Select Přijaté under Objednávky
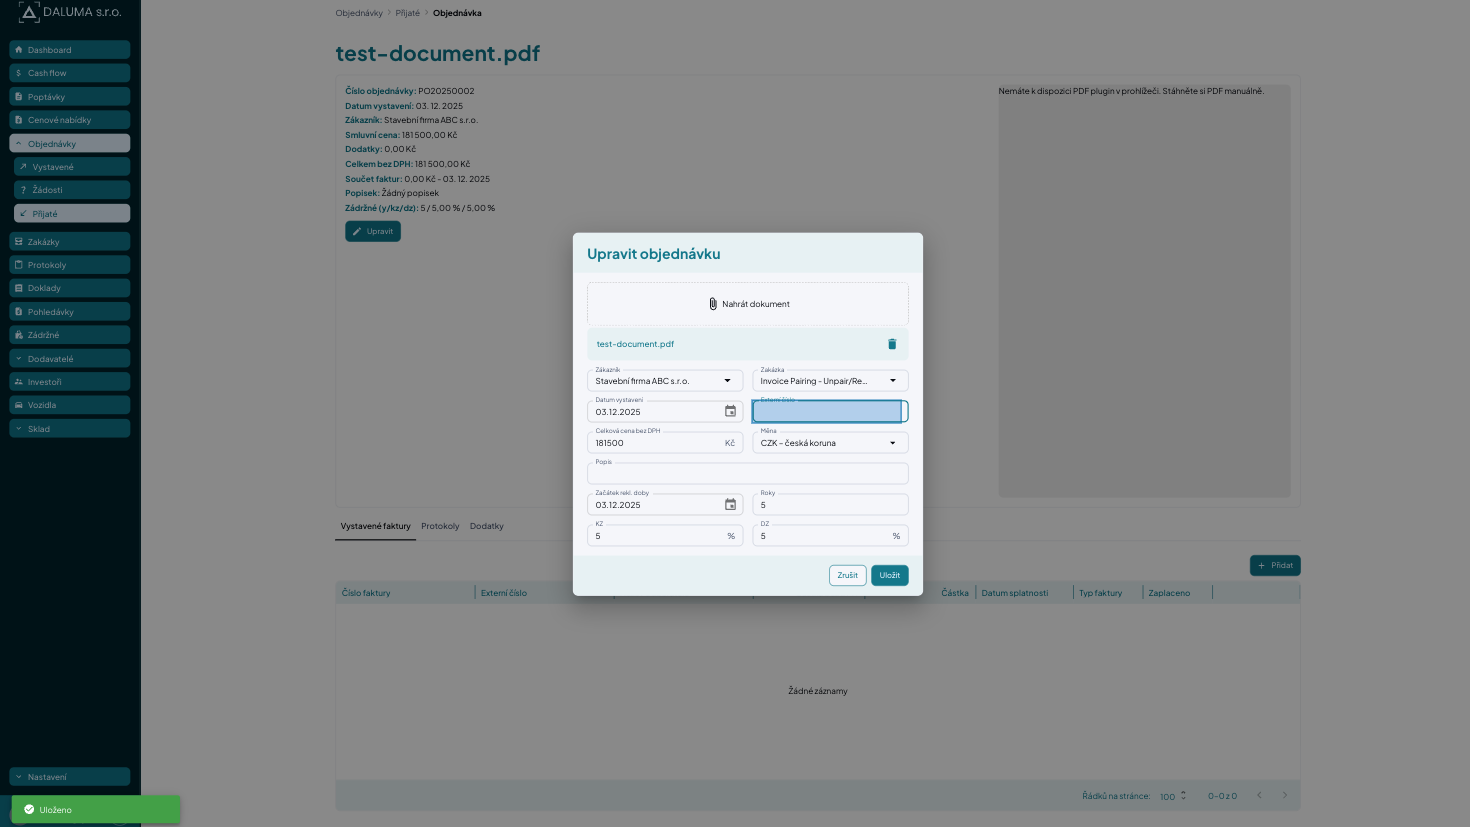1470x827 pixels. point(72,214)
